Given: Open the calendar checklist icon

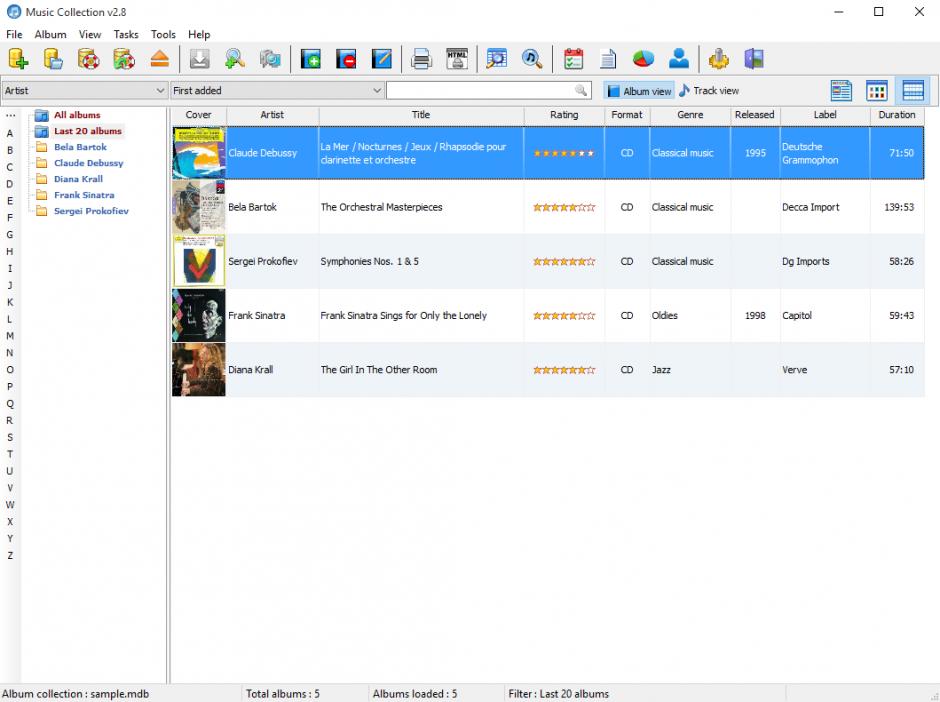Looking at the screenshot, I should coord(573,59).
